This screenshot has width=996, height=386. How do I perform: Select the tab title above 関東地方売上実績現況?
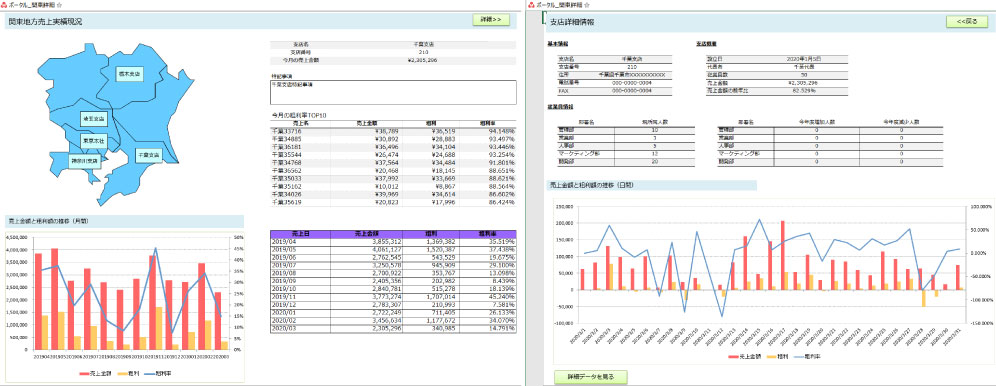pos(33,4)
